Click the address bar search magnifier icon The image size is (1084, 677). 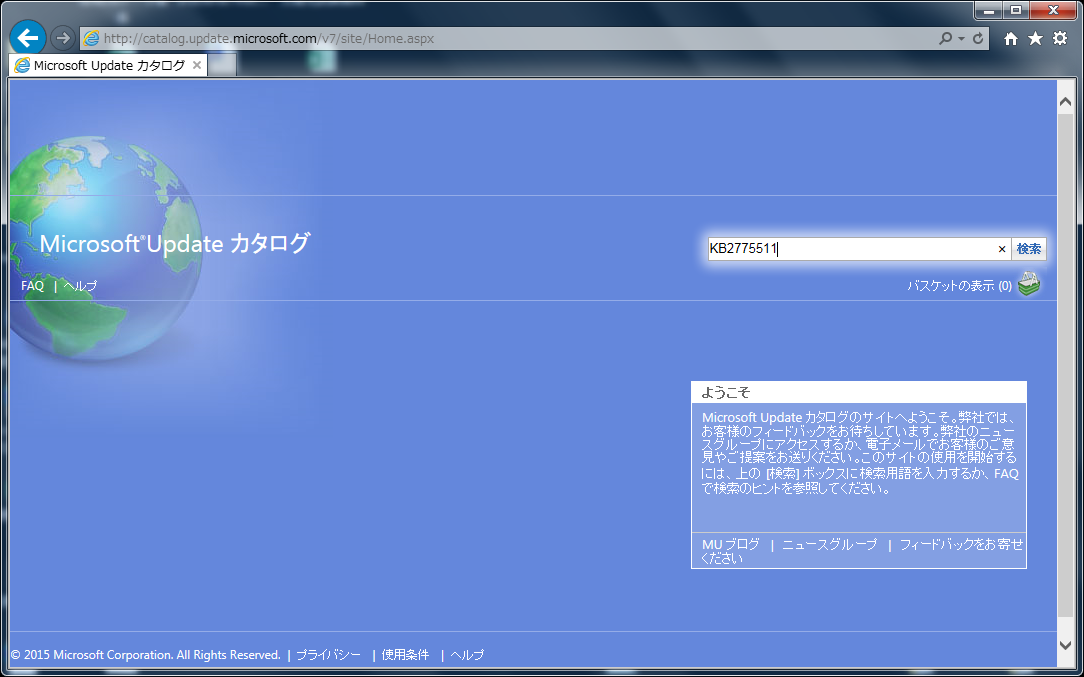(946, 38)
